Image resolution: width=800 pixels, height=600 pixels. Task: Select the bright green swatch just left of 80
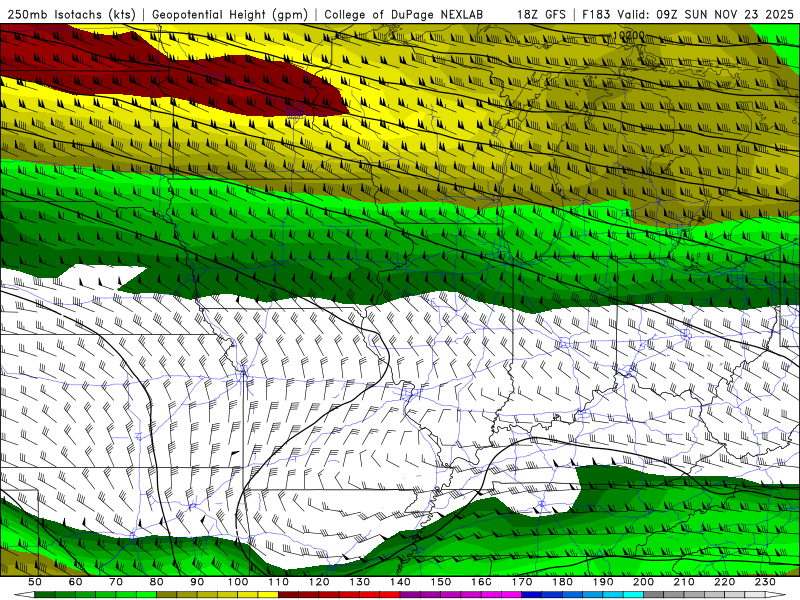[x=146, y=595]
